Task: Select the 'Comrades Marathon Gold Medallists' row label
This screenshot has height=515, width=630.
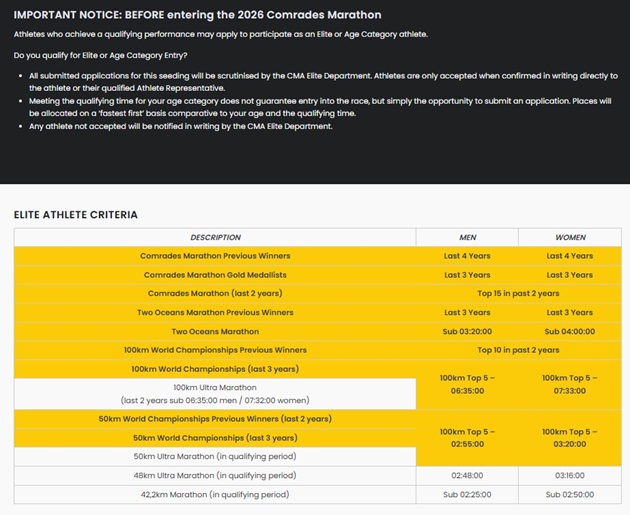Action: 215,275
